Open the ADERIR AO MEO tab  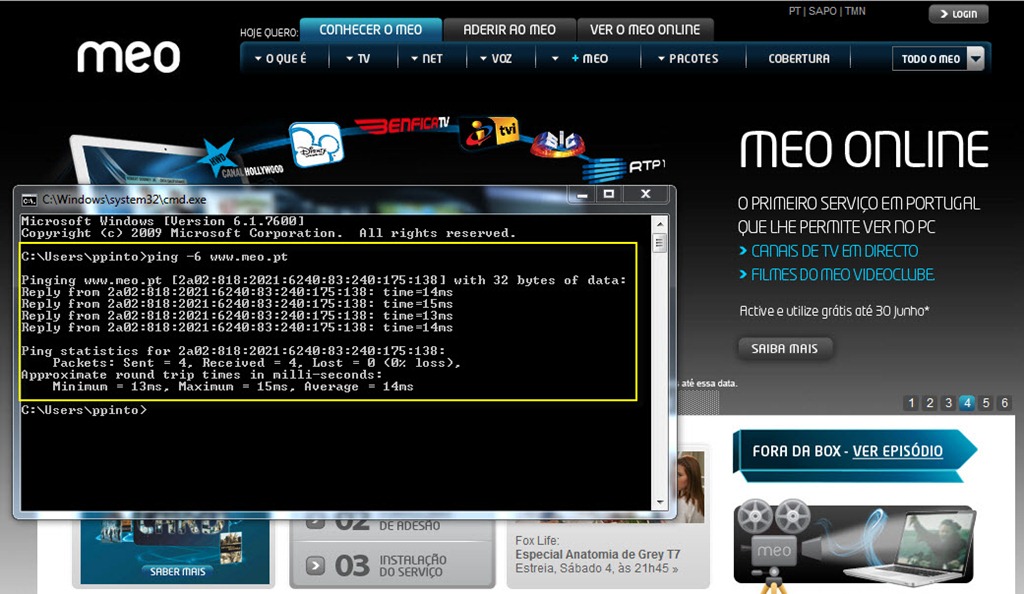[509, 29]
